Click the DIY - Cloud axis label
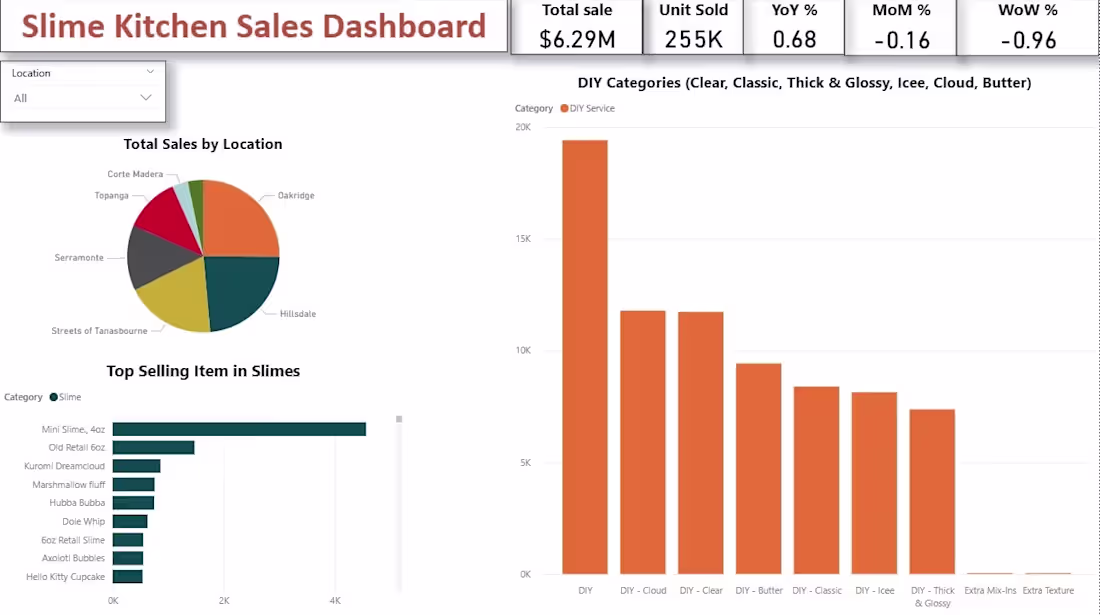1100x615 pixels. [x=643, y=590]
